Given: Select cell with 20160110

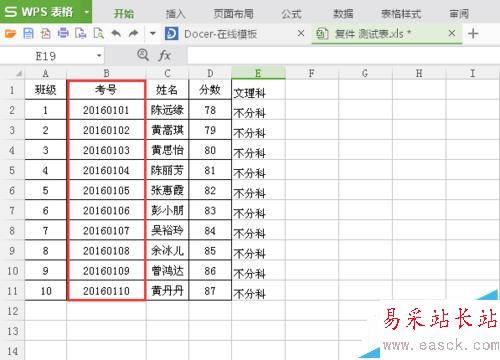Looking at the screenshot, I should coord(106,291).
